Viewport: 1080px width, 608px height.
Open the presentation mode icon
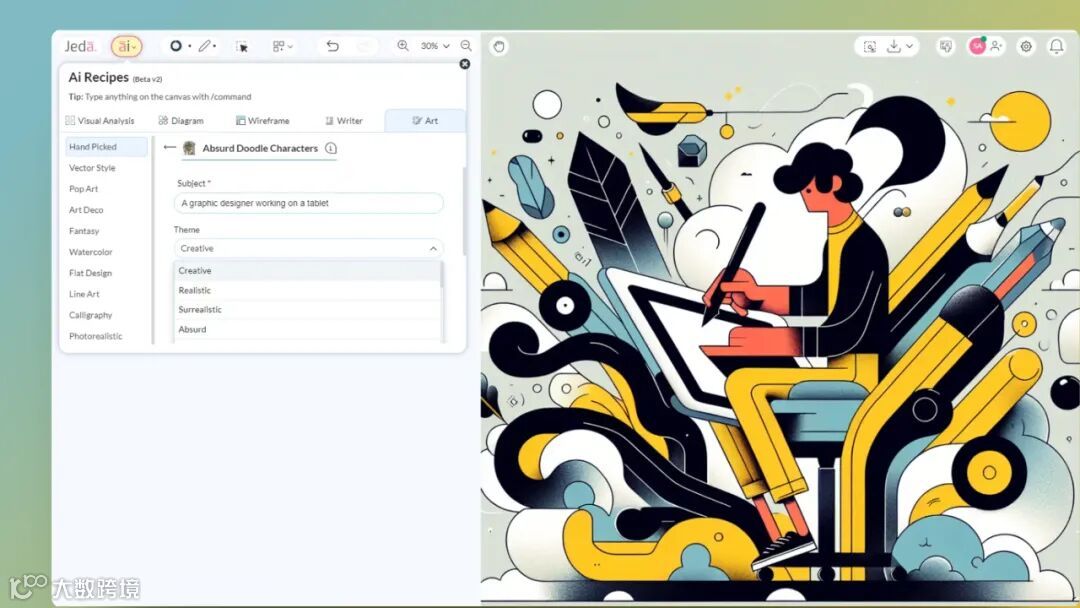(x=946, y=46)
